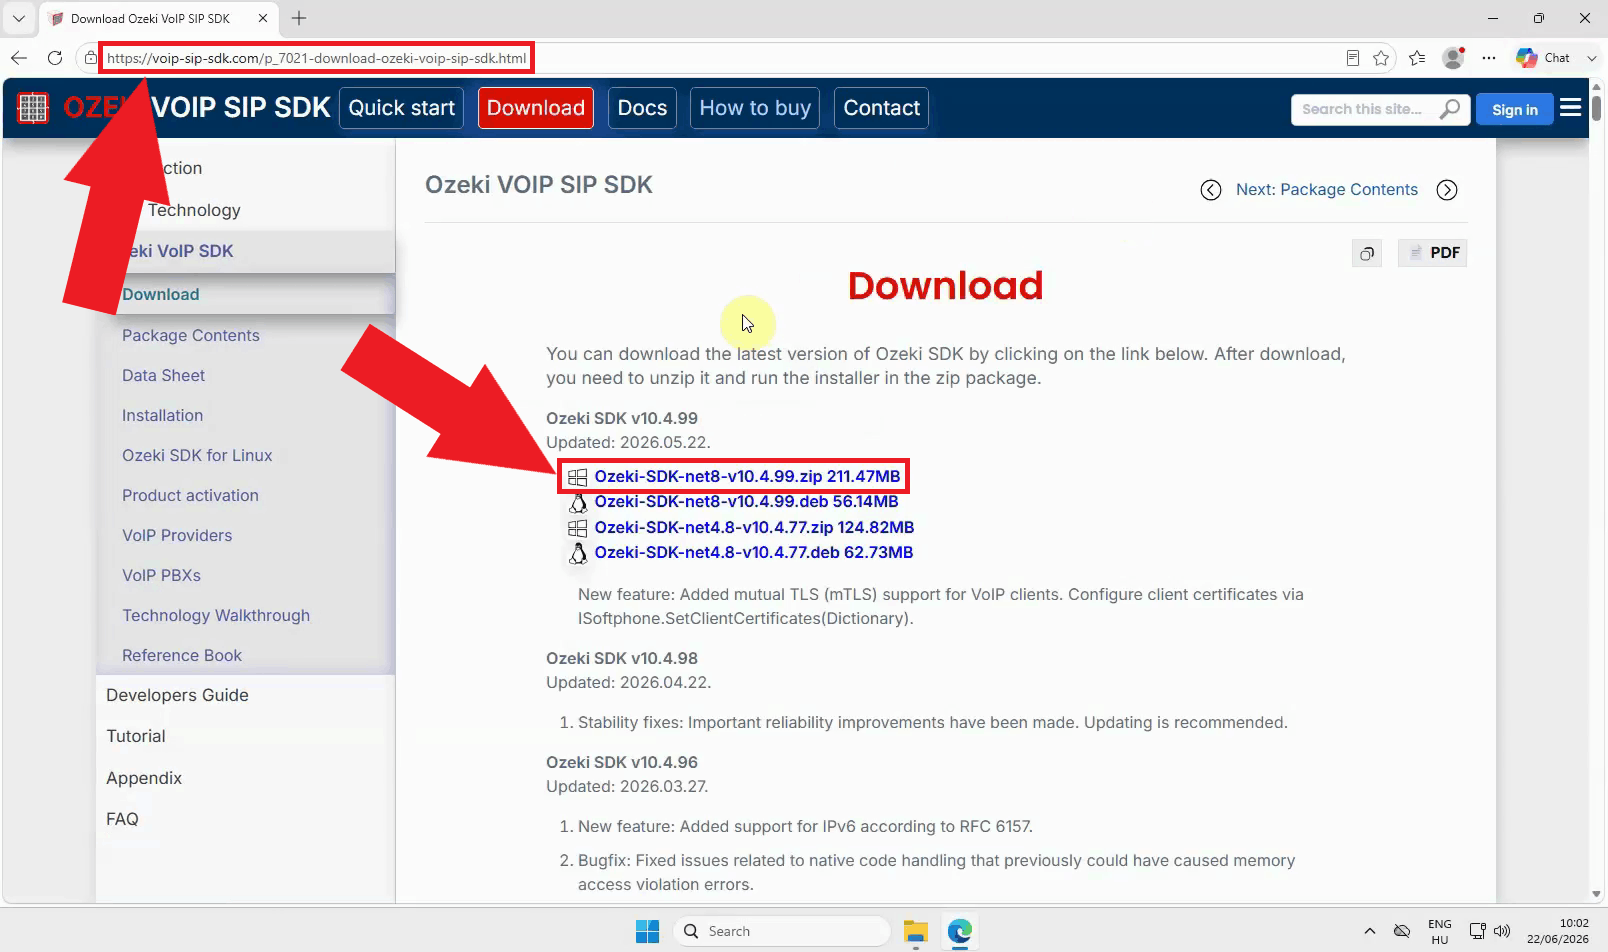Reload the page with the refresh icon
Screen dimensions: 1608x952
[x=55, y=58]
